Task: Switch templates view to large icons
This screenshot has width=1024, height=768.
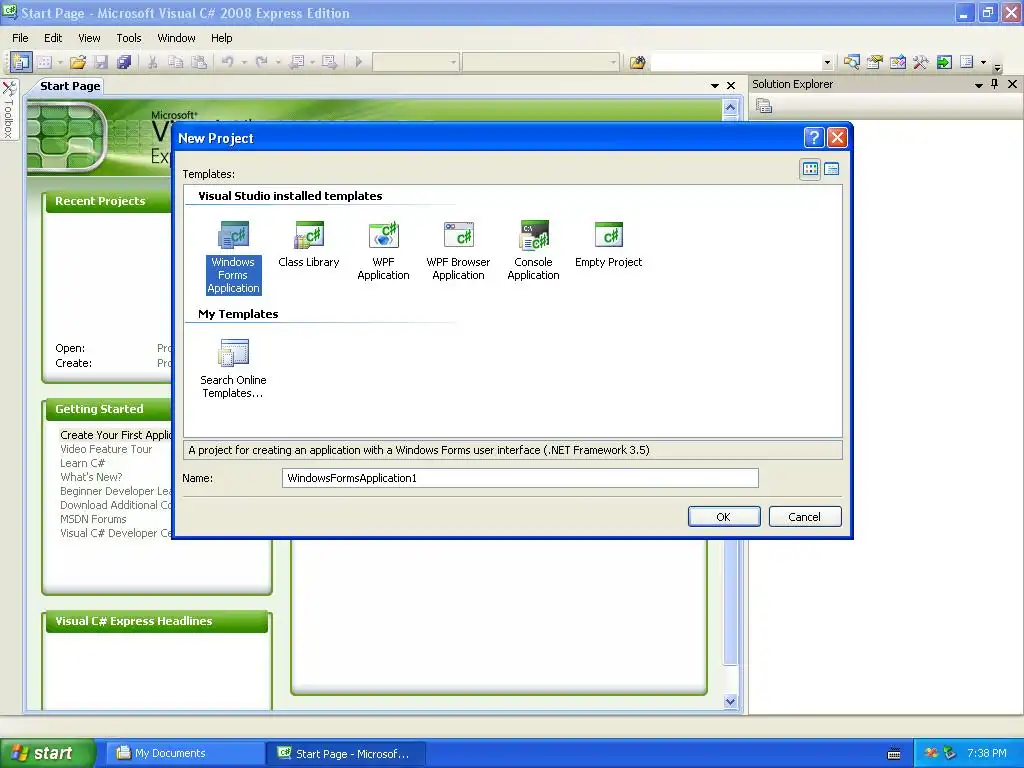Action: click(x=810, y=169)
